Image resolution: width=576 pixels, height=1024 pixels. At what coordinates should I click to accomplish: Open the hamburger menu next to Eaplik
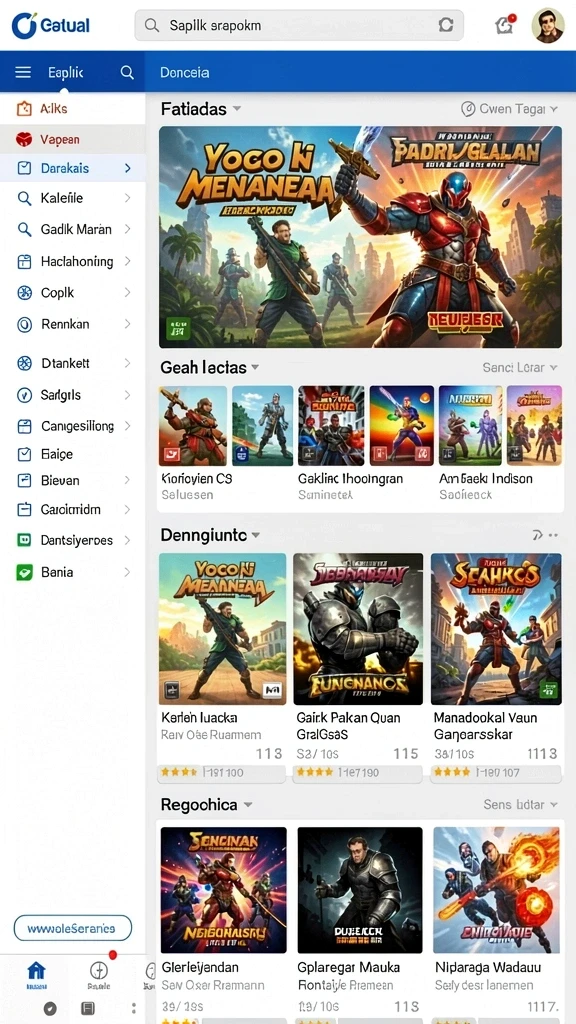tap(23, 72)
